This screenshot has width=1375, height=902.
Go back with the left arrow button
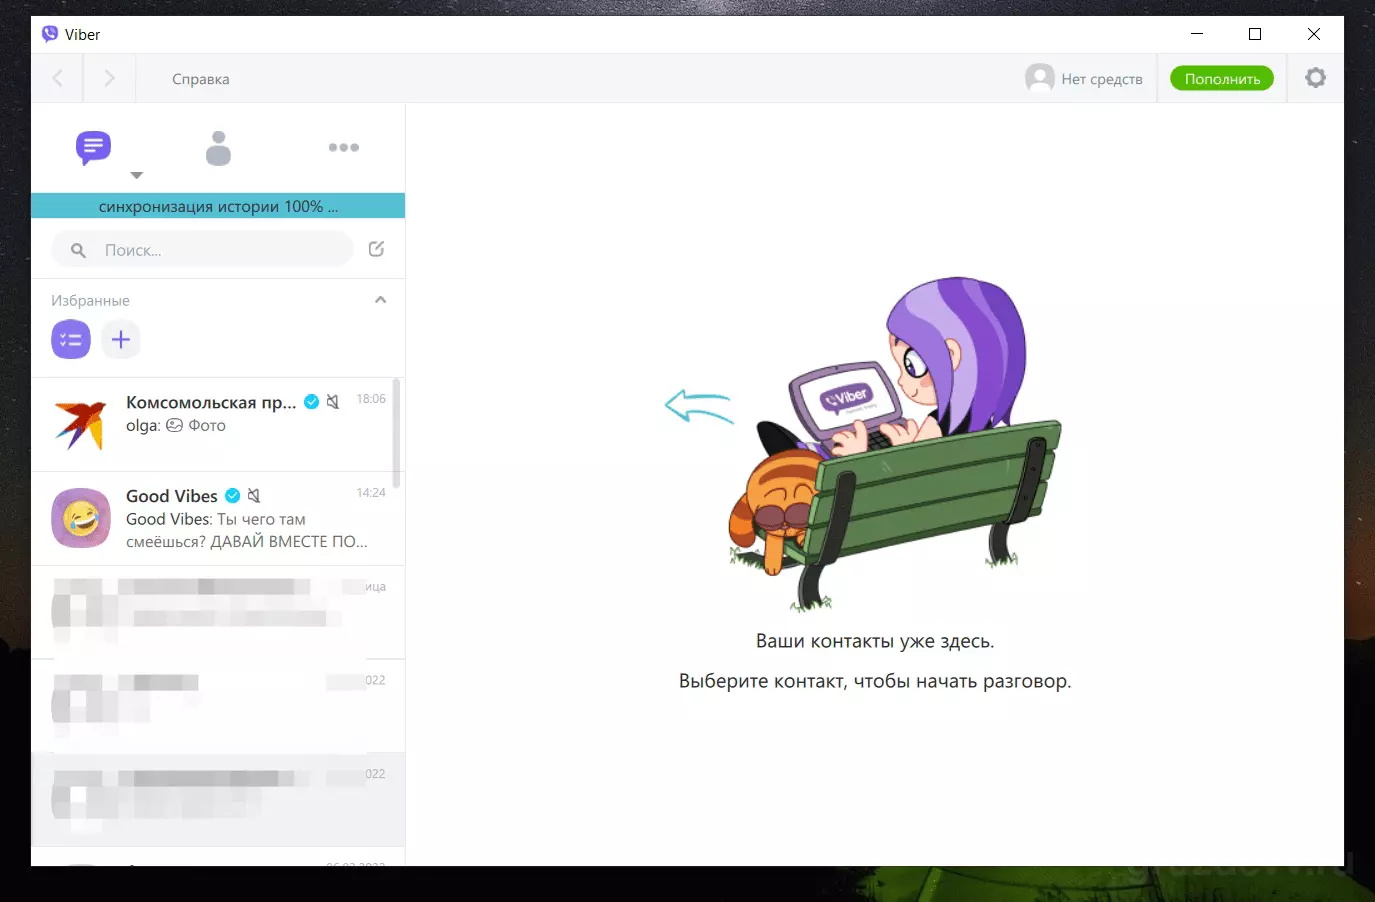pos(58,78)
